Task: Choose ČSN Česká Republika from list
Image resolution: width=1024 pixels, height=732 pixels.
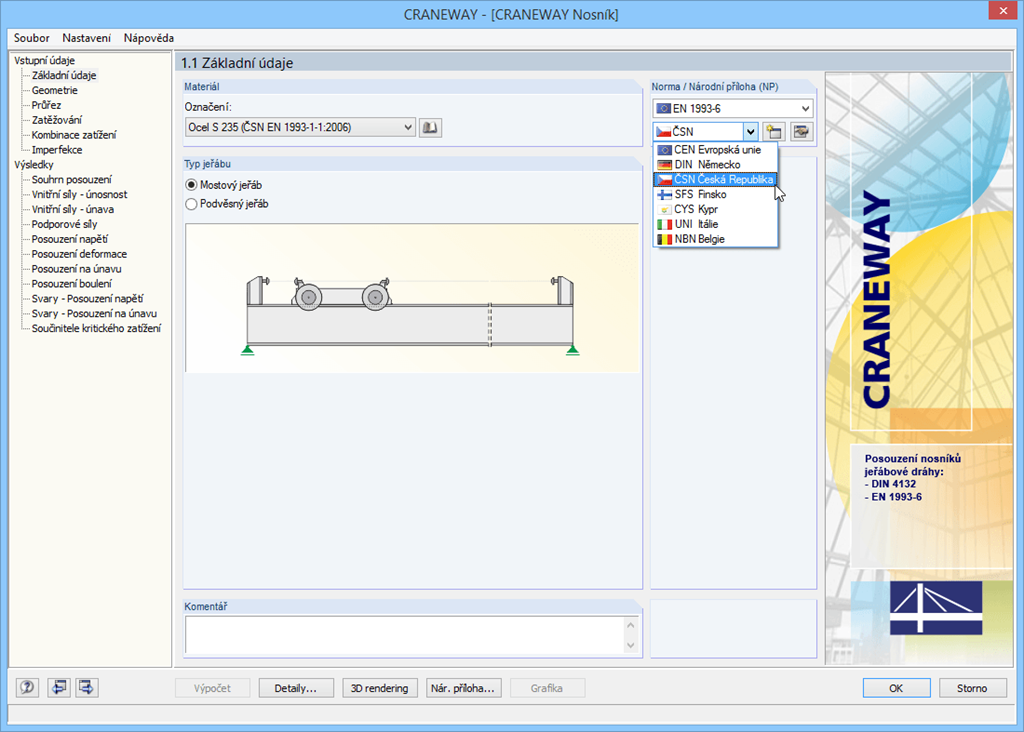Action: [x=716, y=180]
